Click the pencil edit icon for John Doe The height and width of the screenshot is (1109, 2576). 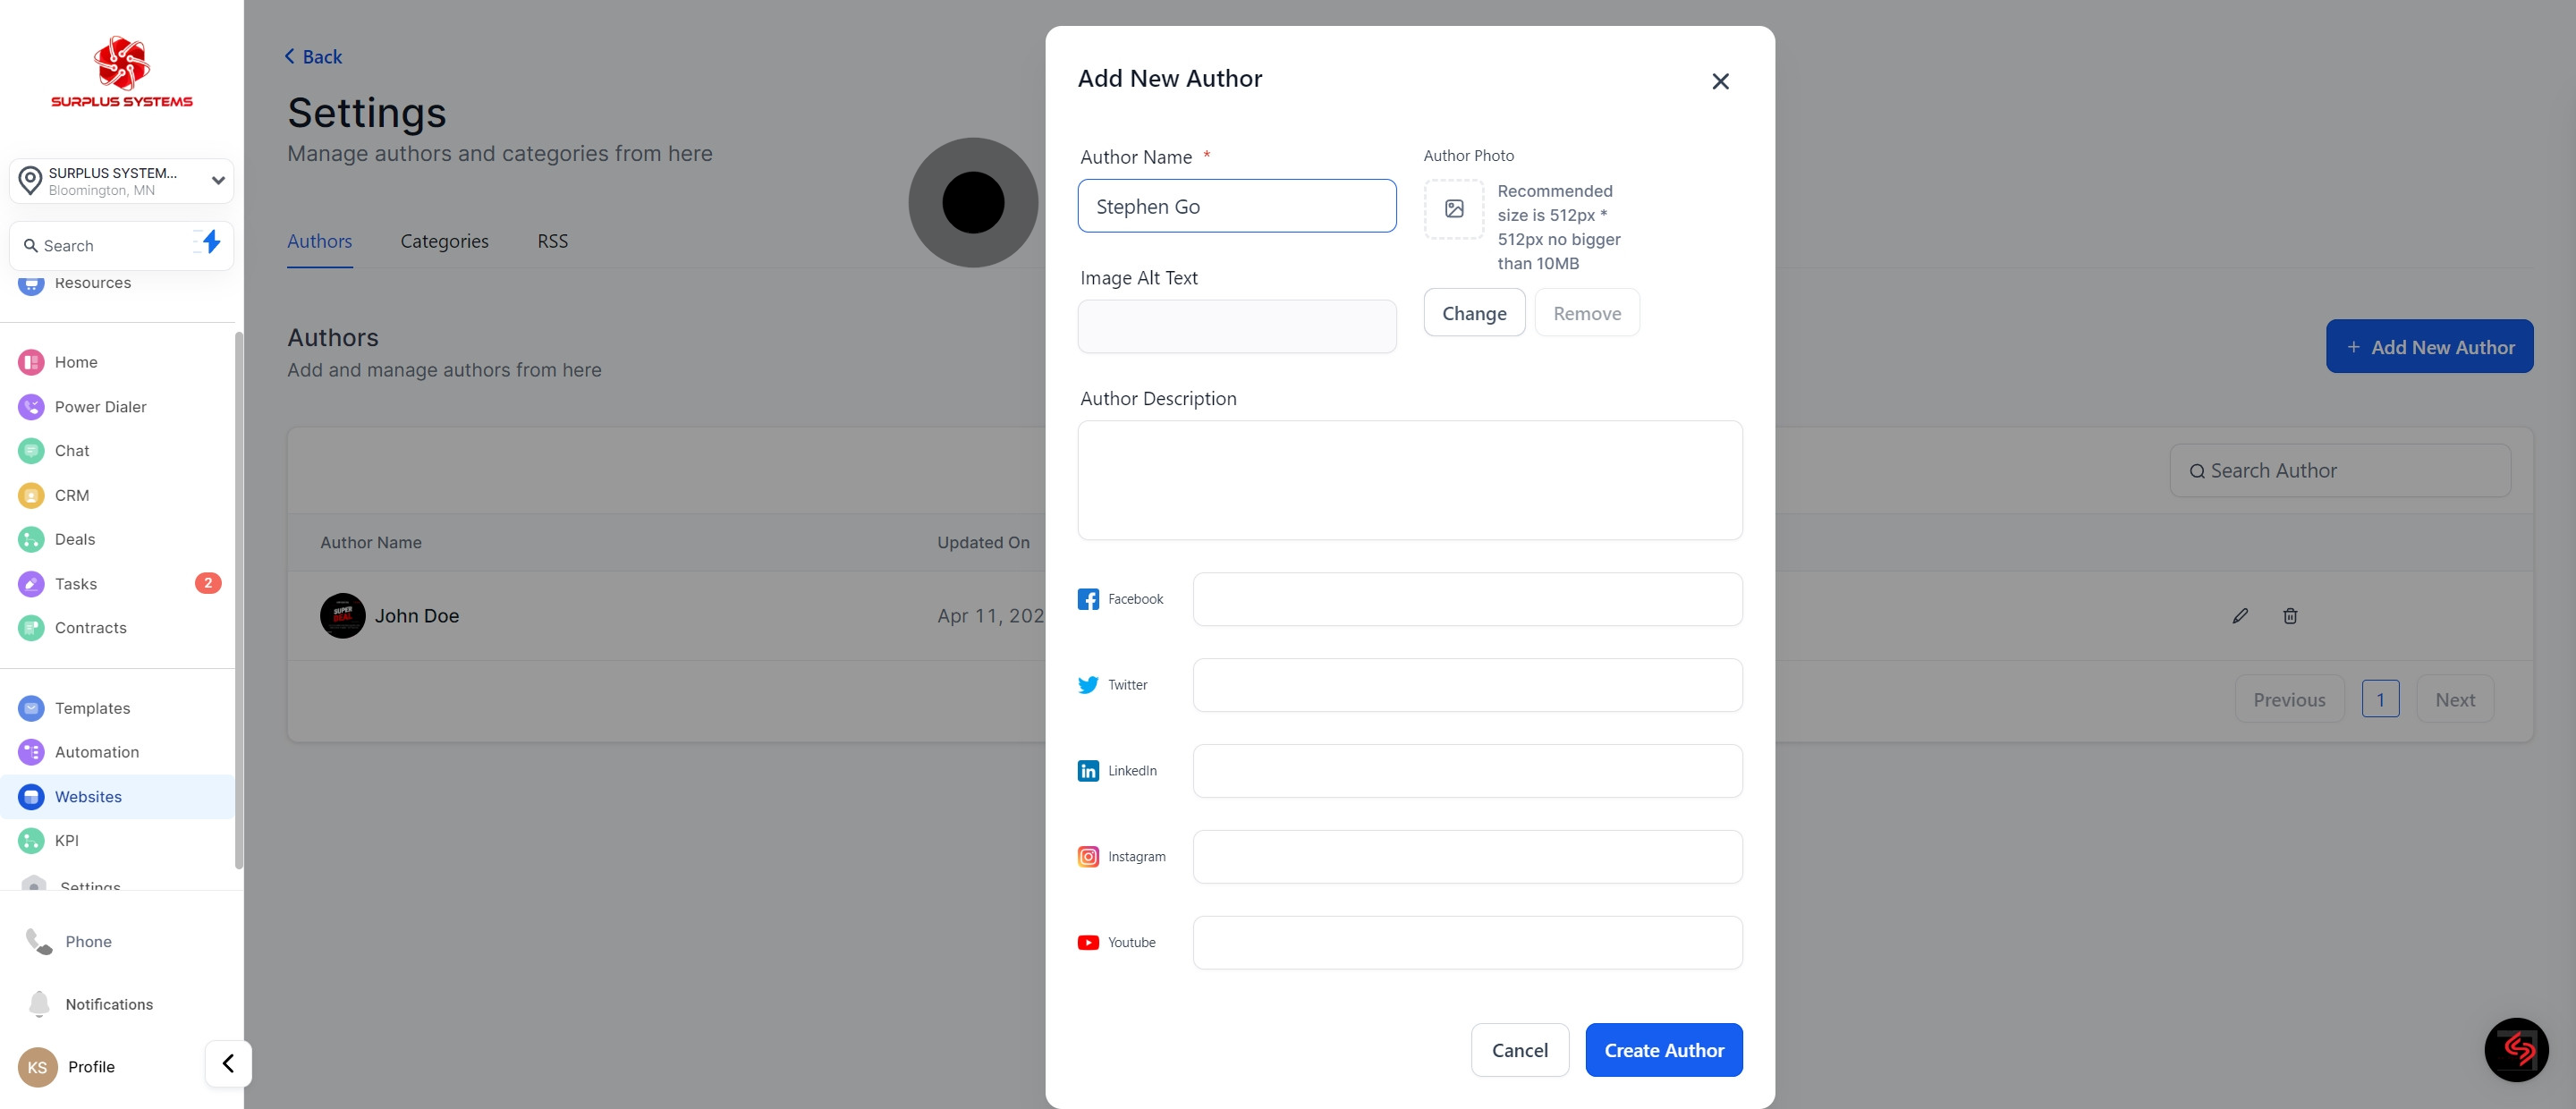(2240, 616)
